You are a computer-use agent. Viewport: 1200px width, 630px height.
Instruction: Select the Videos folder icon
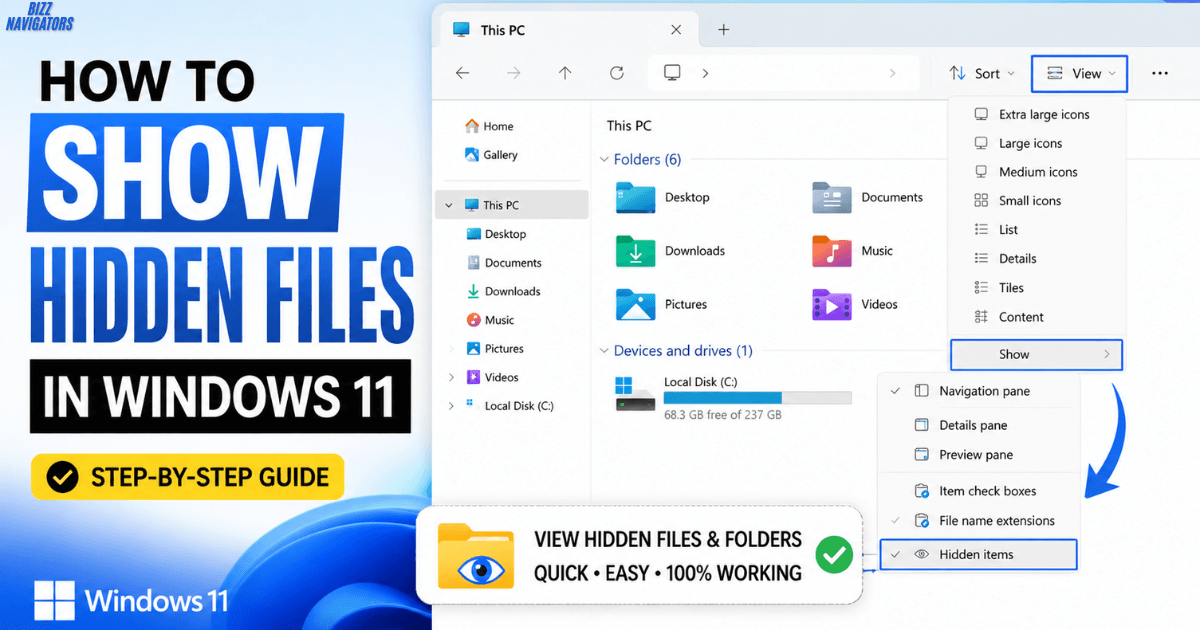[x=832, y=304]
